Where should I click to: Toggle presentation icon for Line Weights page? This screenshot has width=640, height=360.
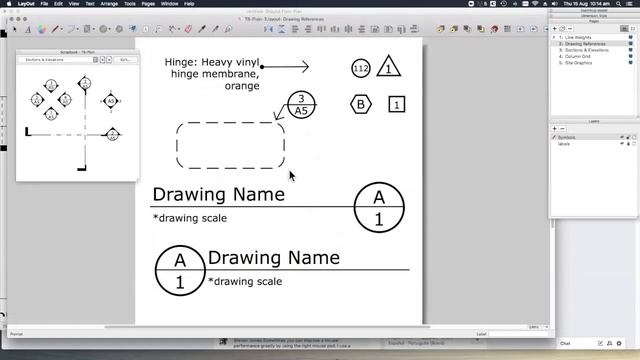pyautogui.click(x=631, y=37)
